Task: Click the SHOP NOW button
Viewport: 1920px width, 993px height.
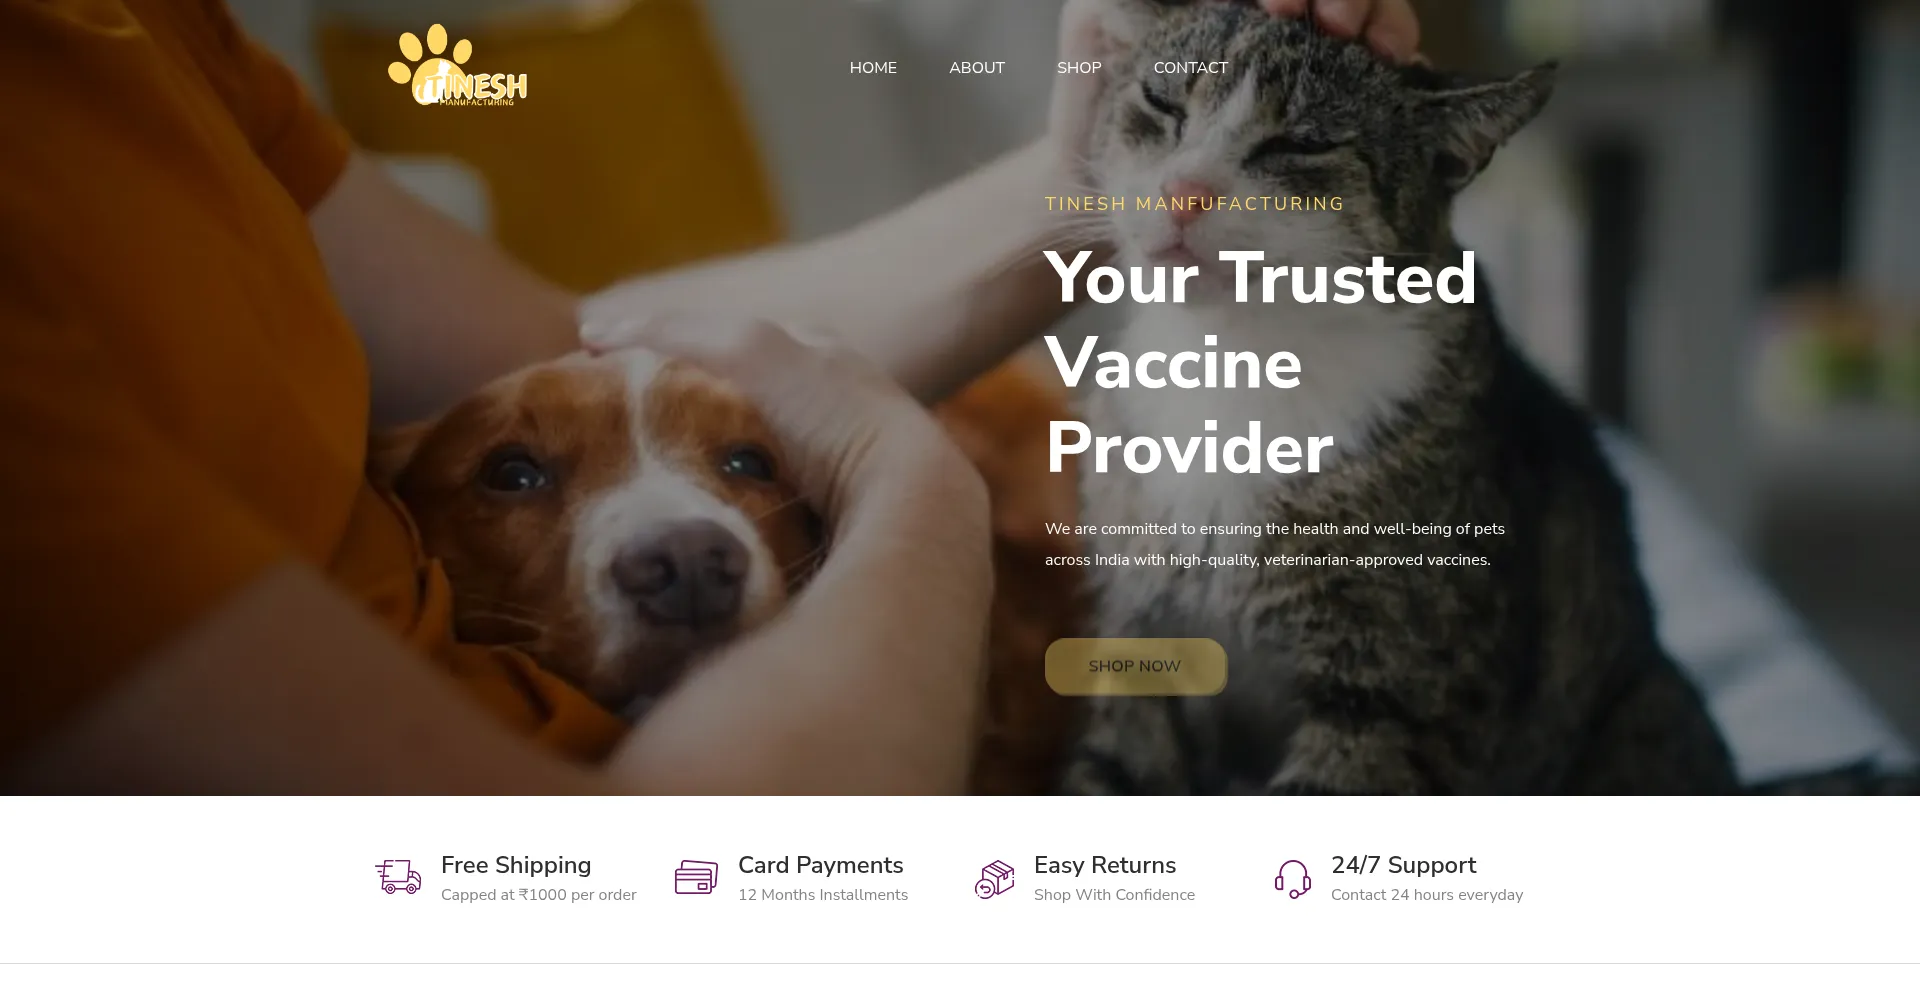Action: tap(1135, 666)
